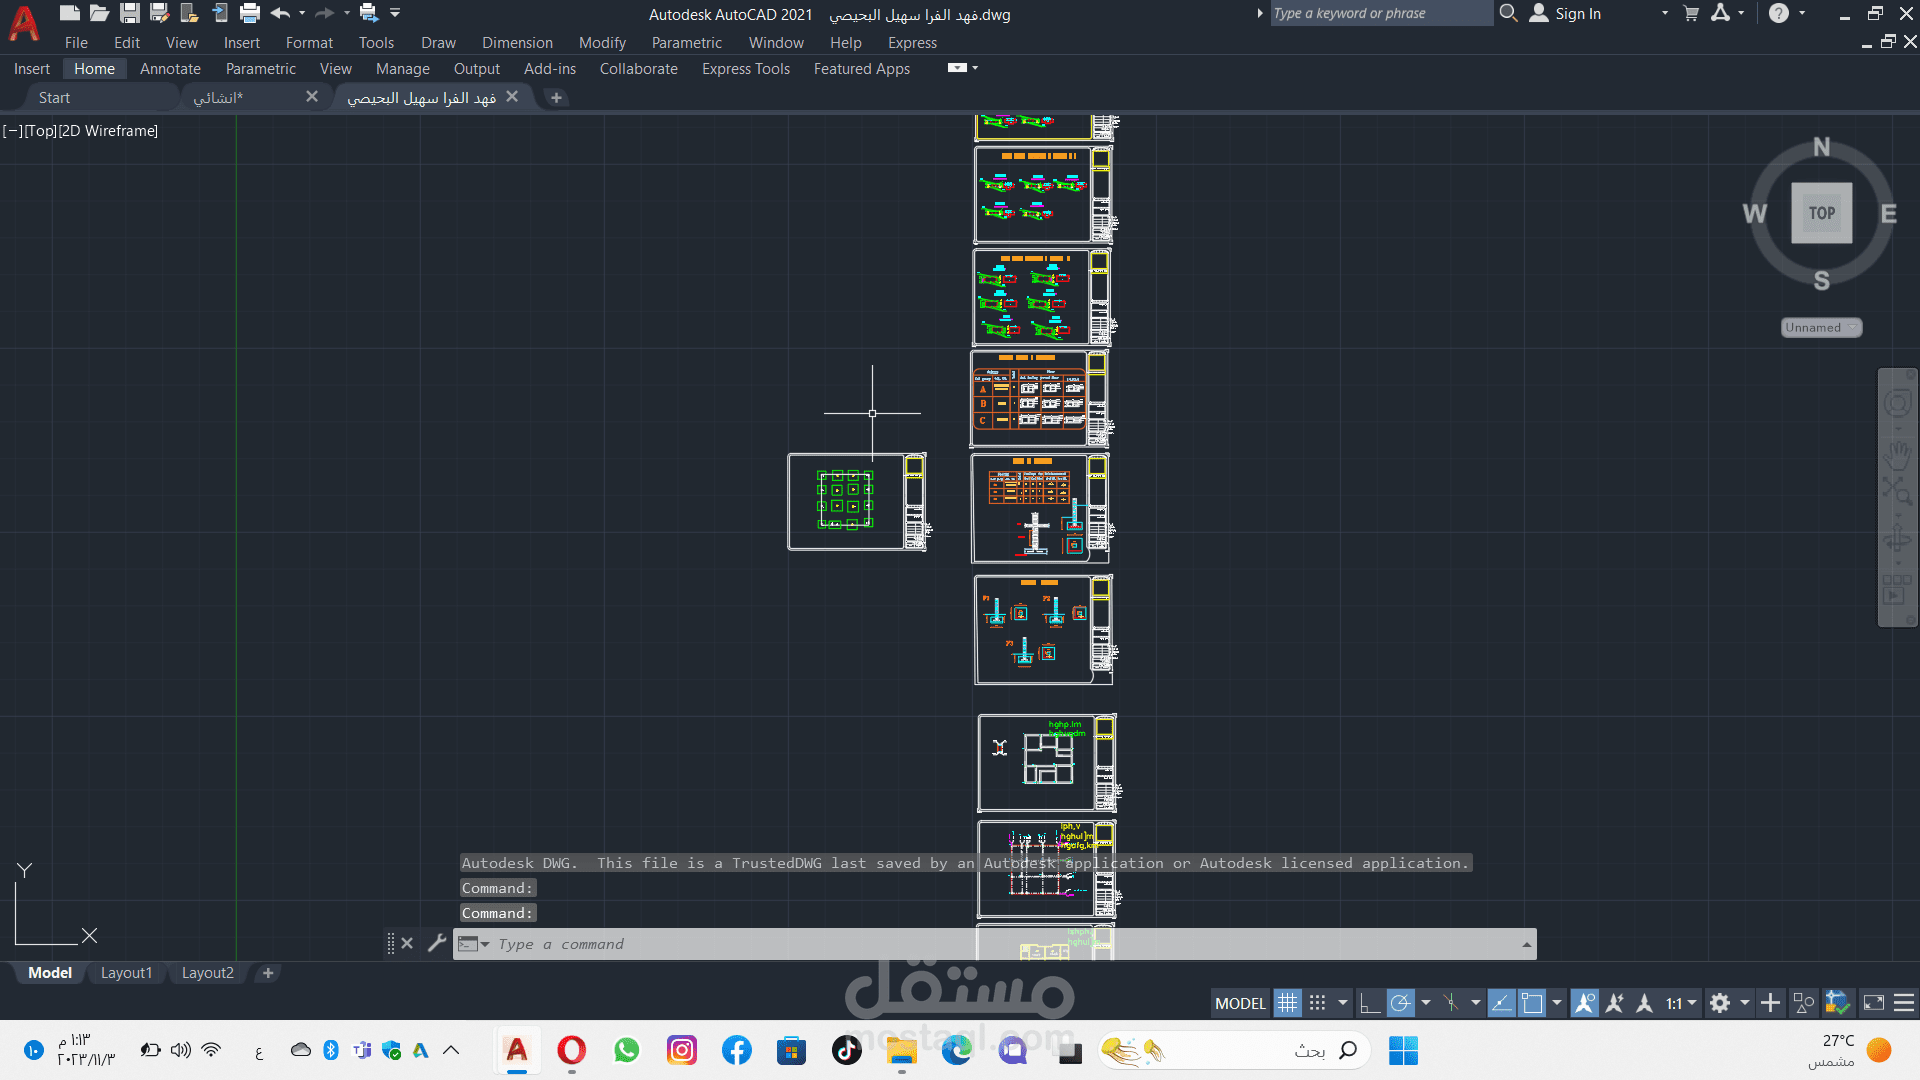Expand Snap mode dropdown arrow

(1343, 1003)
